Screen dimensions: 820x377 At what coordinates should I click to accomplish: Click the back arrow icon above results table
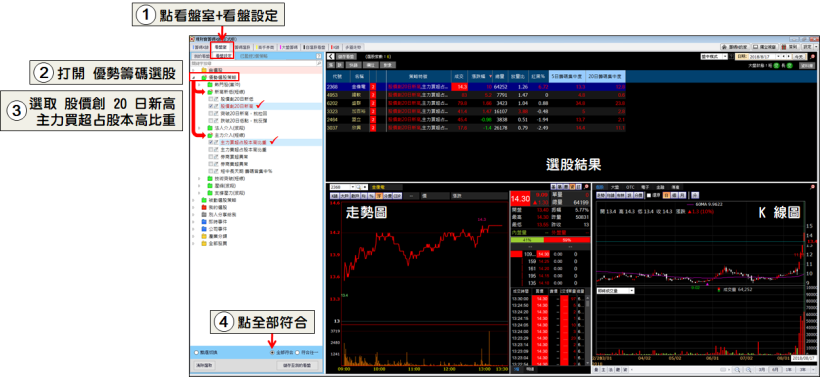[x=330, y=56]
